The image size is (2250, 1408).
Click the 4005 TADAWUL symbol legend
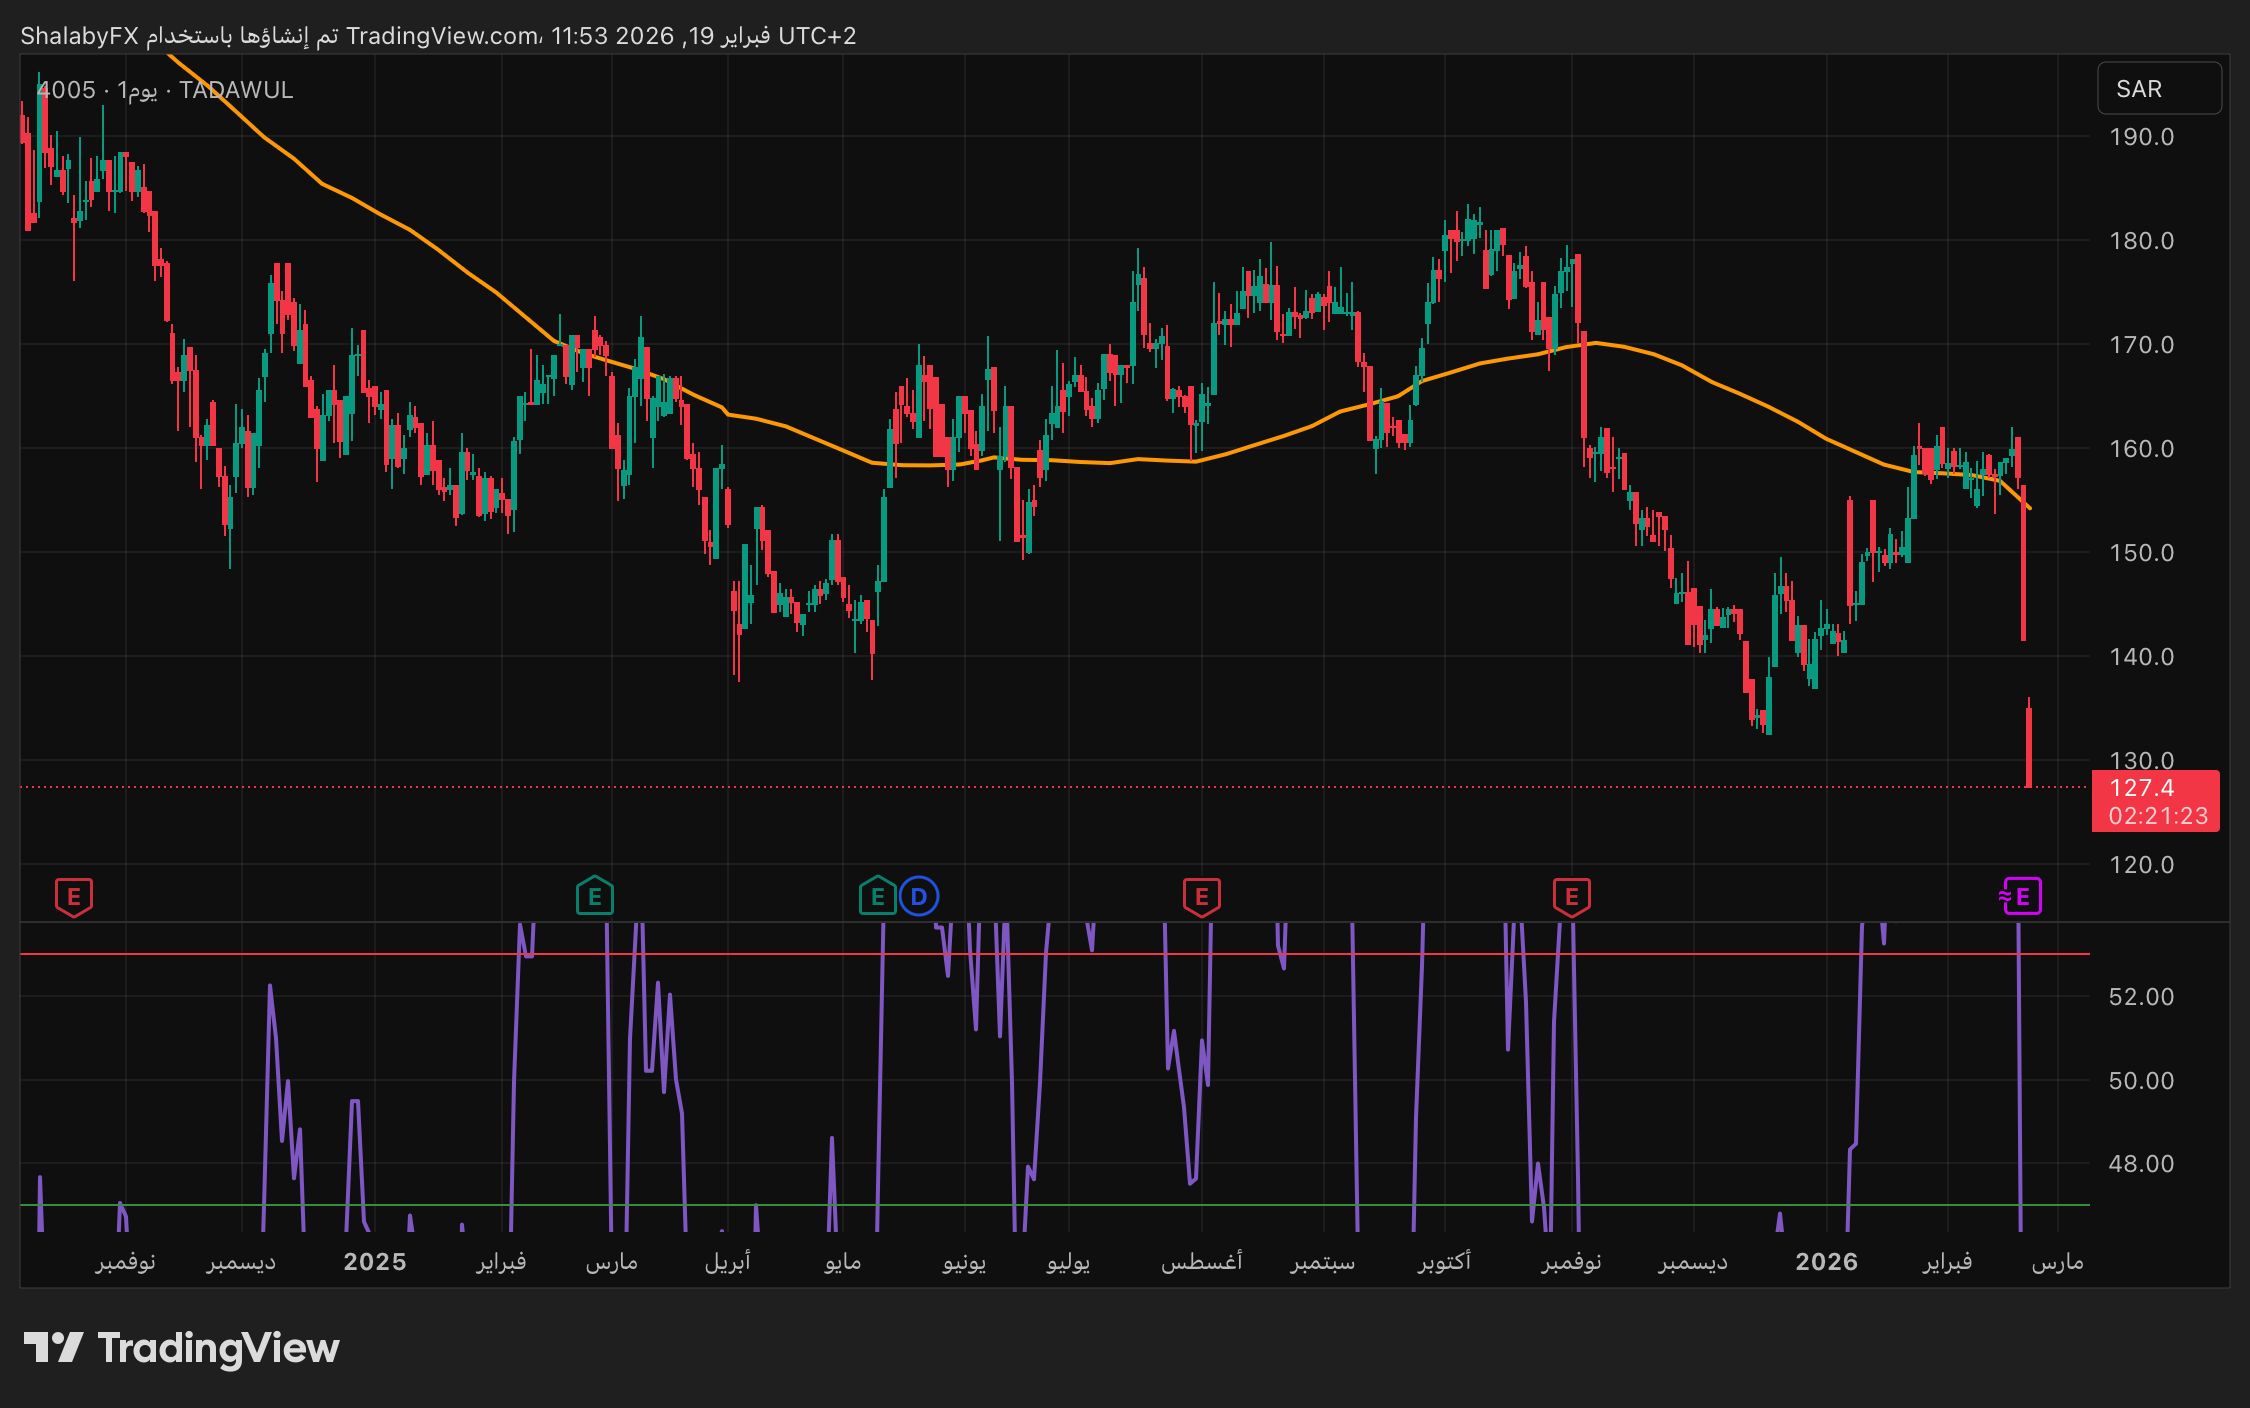click(x=165, y=90)
